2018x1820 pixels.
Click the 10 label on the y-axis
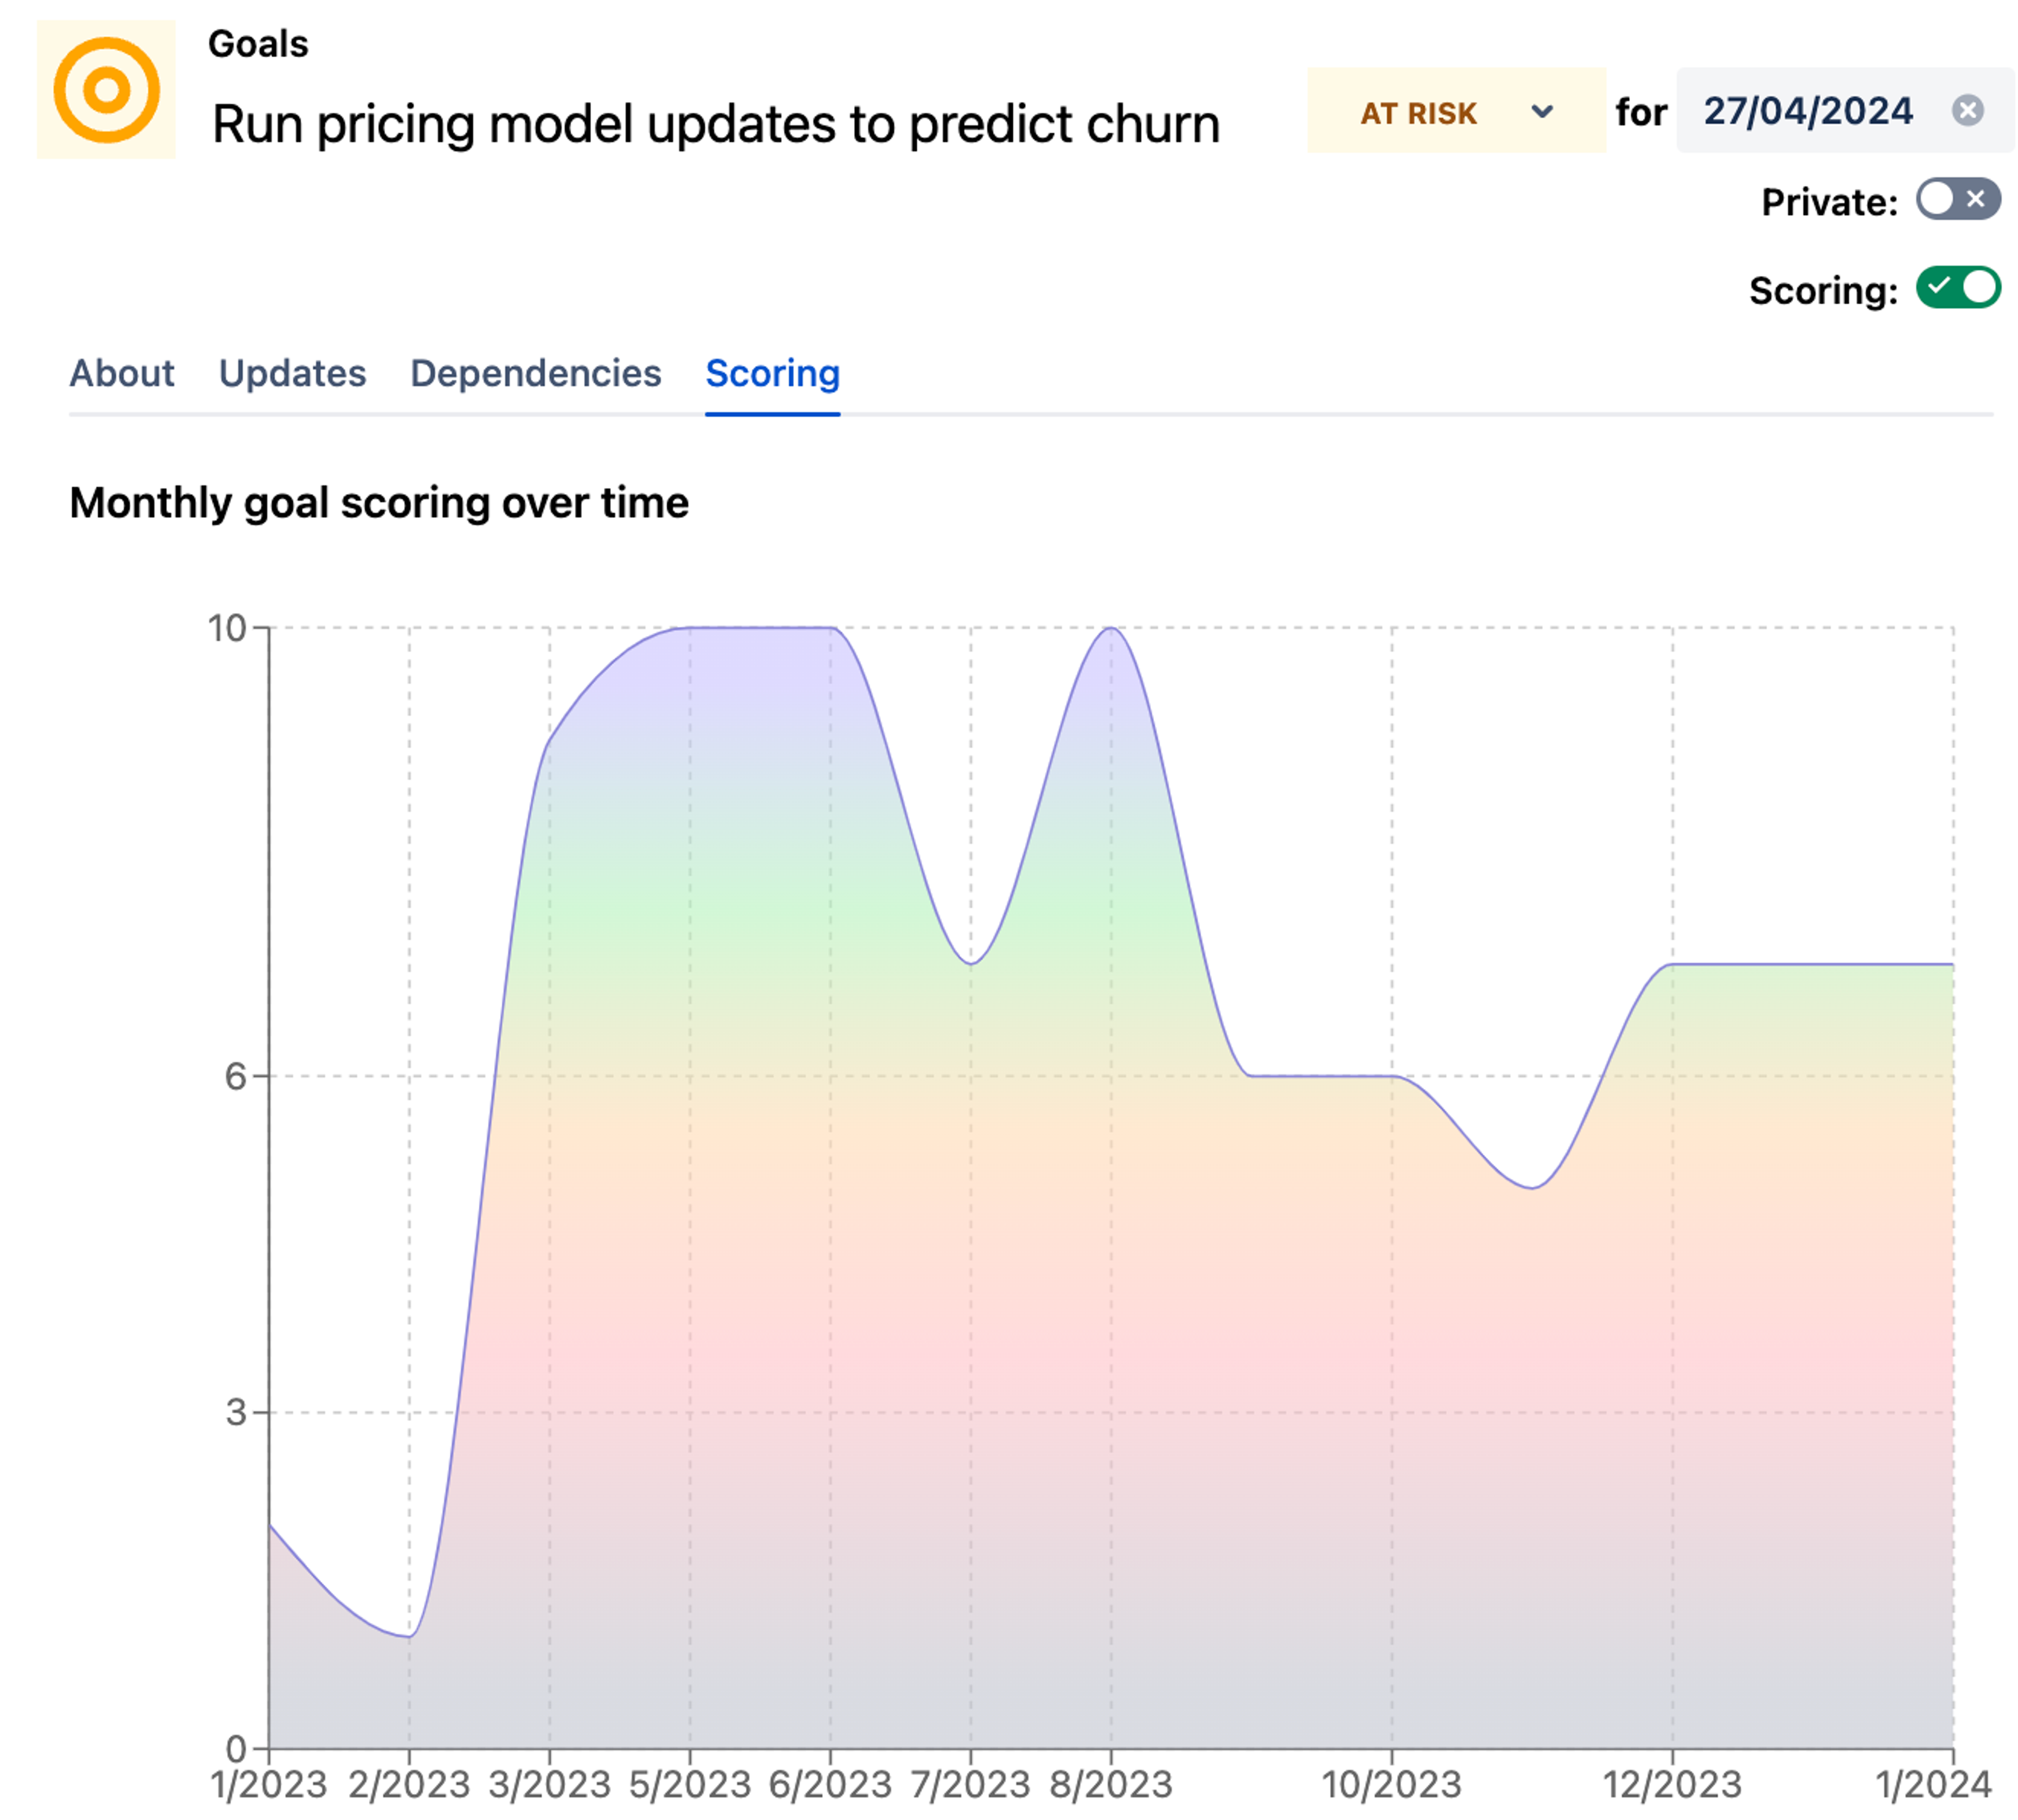pyautogui.click(x=226, y=628)
